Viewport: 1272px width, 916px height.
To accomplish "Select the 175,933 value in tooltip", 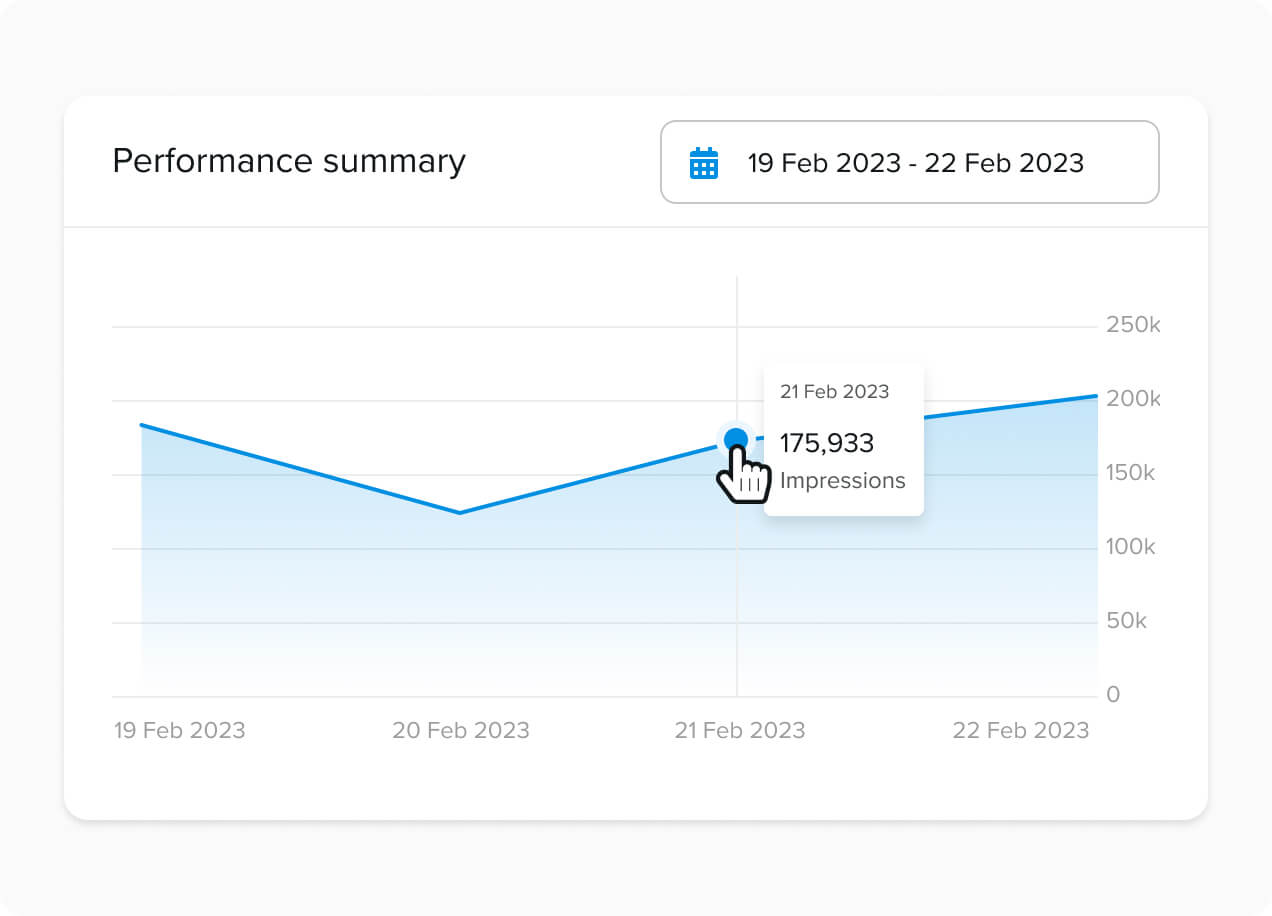I will 826,443.
